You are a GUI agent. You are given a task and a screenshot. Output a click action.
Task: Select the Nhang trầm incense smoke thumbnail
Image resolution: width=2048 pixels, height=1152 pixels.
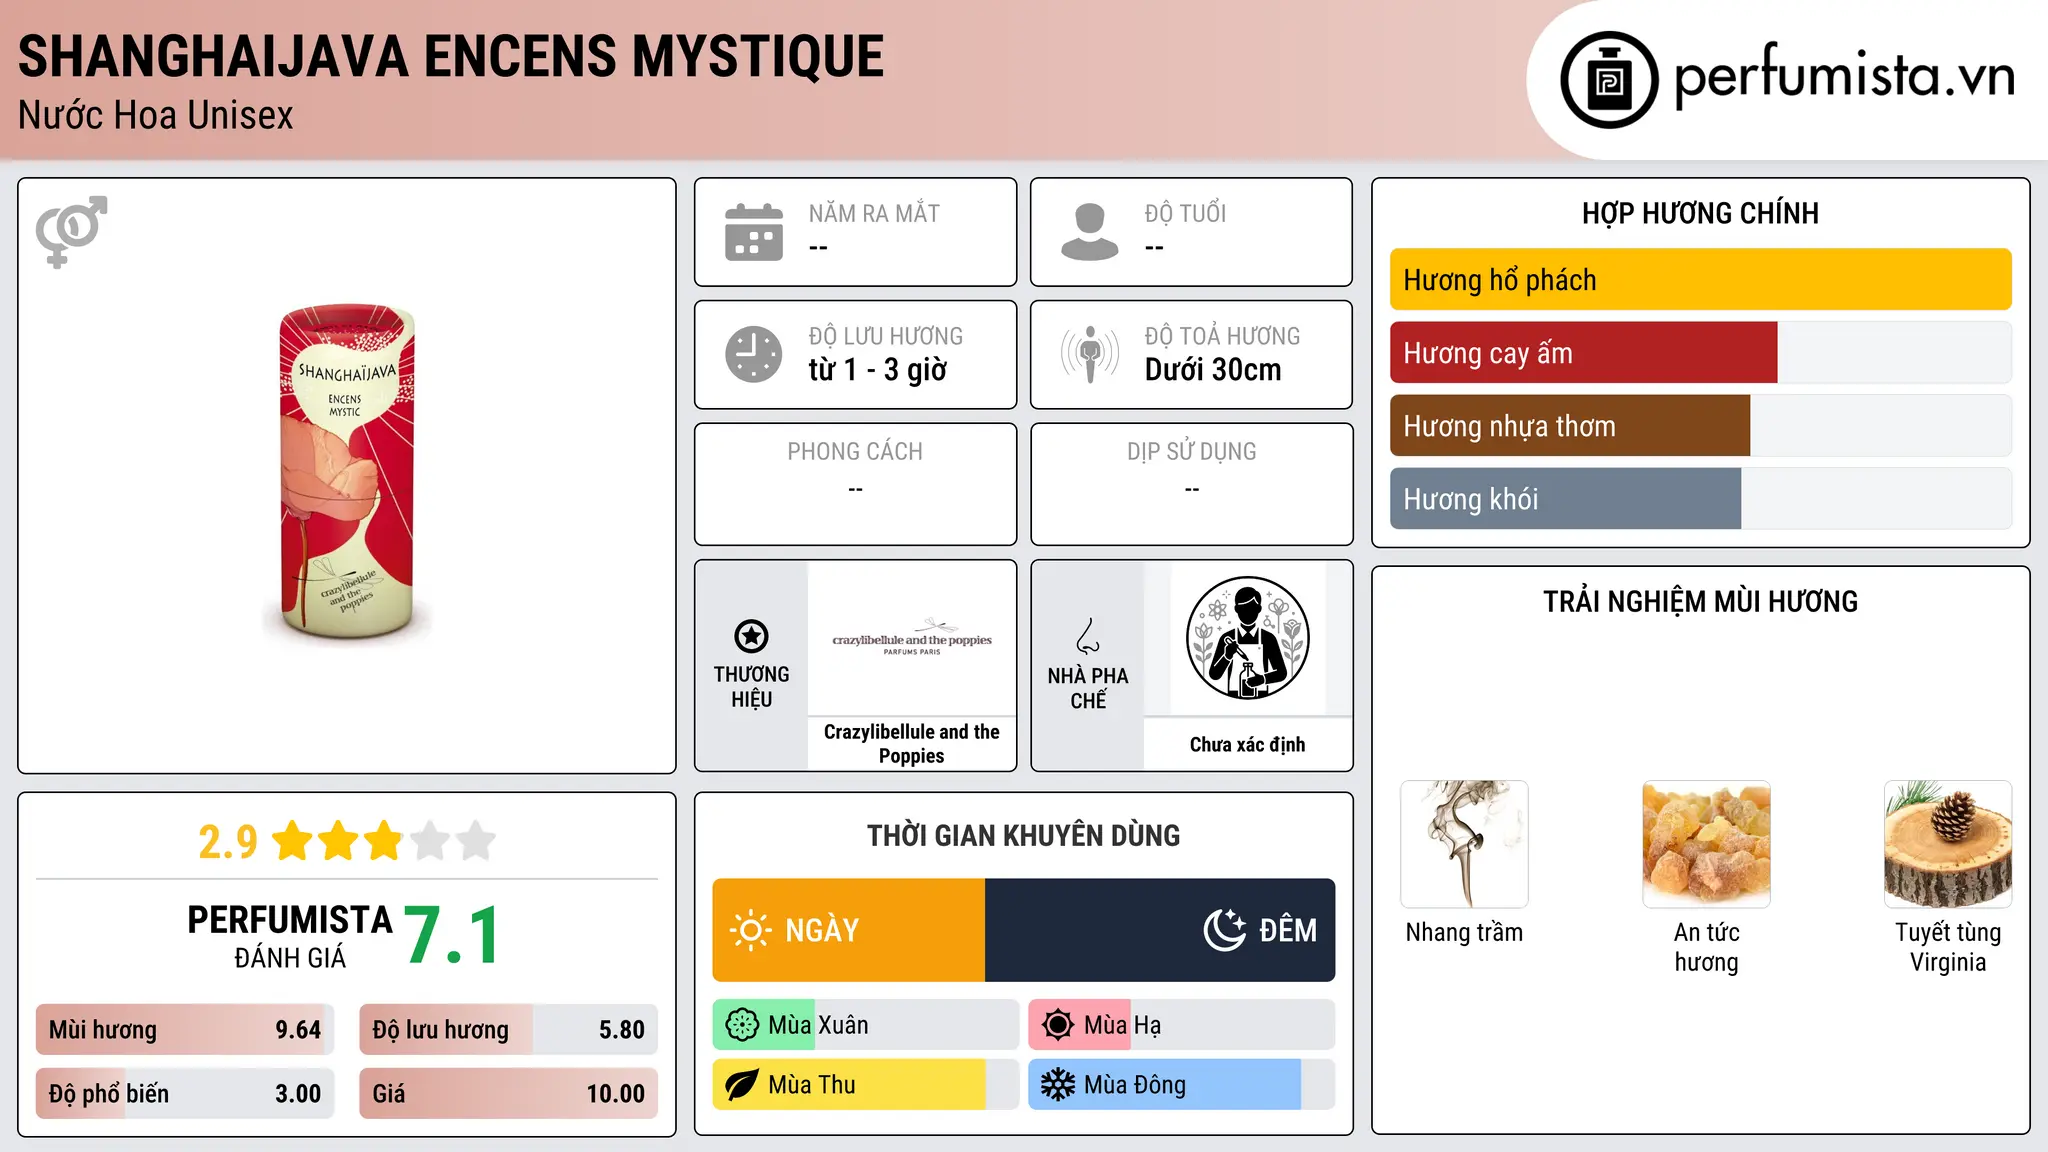[1464, 844]
